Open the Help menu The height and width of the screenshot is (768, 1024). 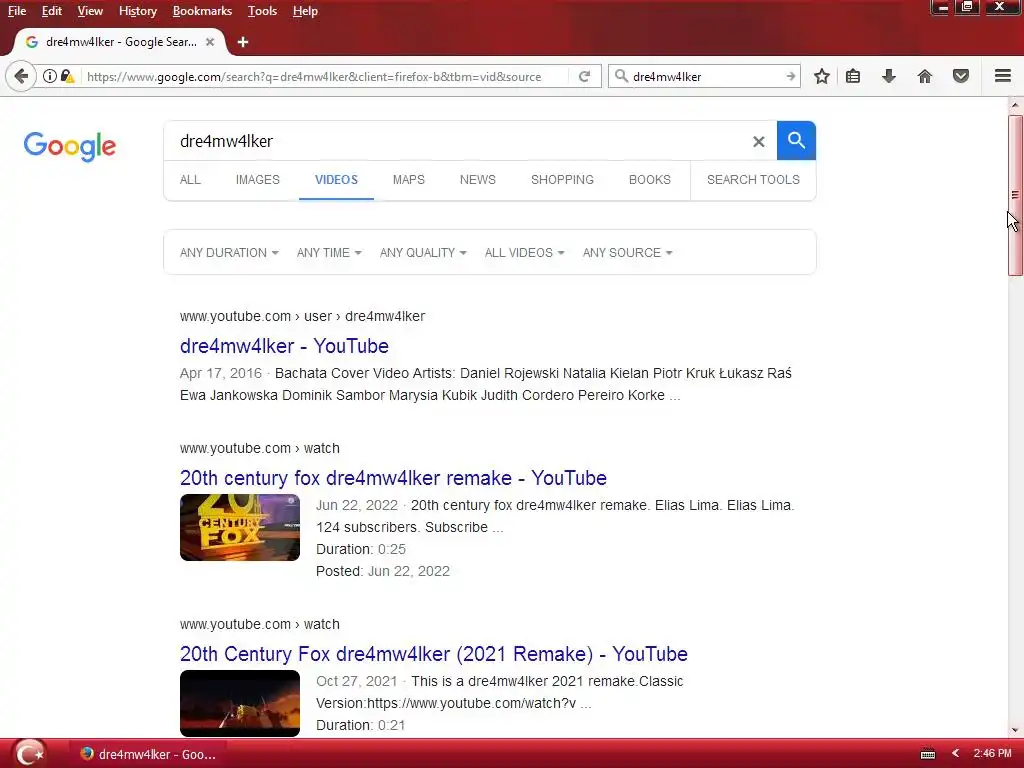305,11
